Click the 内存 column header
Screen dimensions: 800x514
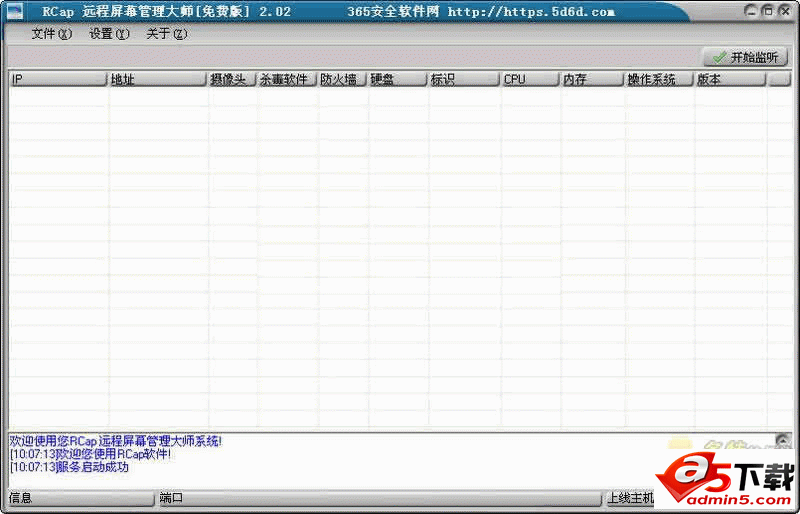click(592, 80)
